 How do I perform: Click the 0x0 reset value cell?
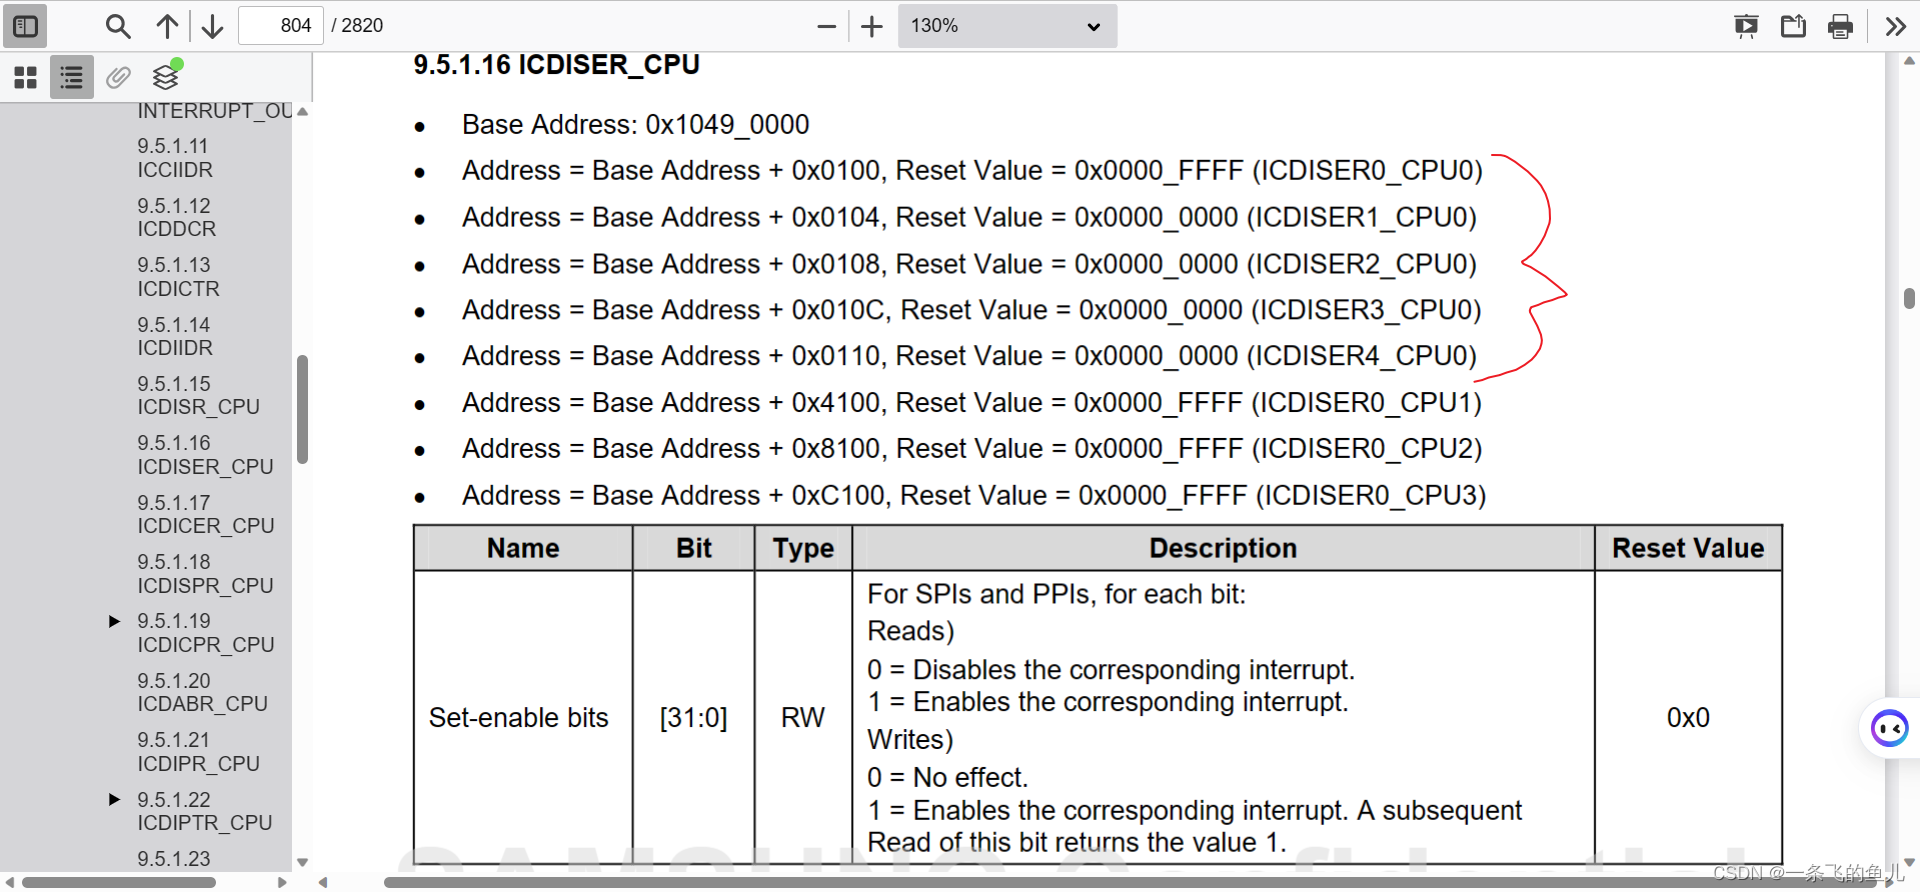(x=1688, y=718)
